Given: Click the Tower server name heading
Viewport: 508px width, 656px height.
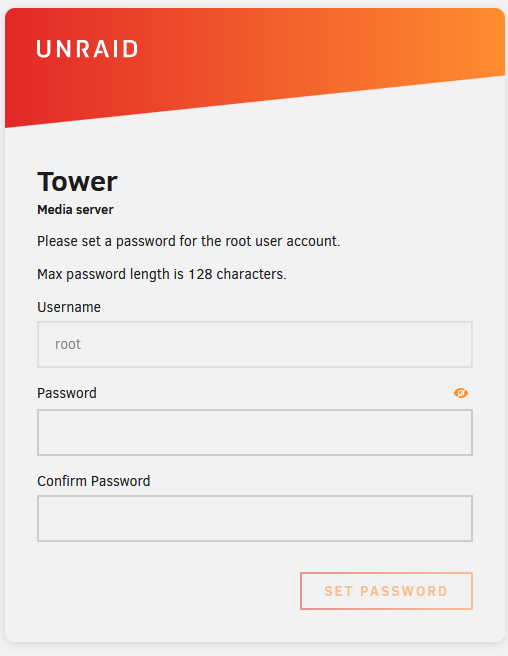Looking at the screenshot, I should click(x=77, y=182).
